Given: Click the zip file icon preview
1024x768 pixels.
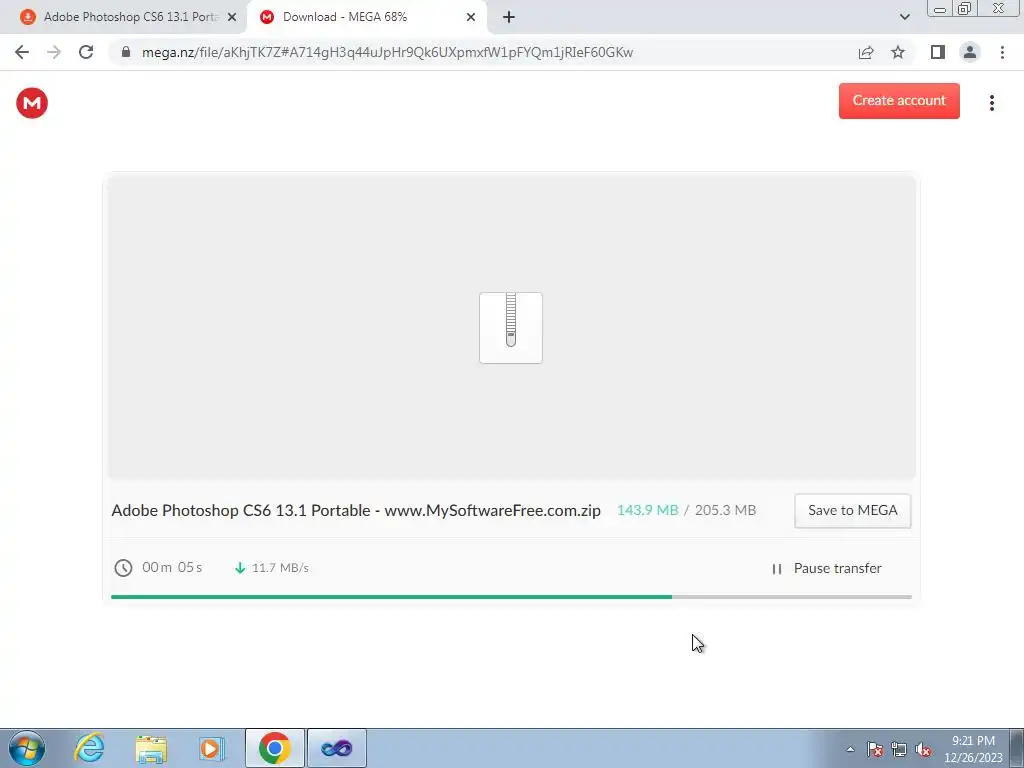Looking at the screenshot, I should 511,328.
